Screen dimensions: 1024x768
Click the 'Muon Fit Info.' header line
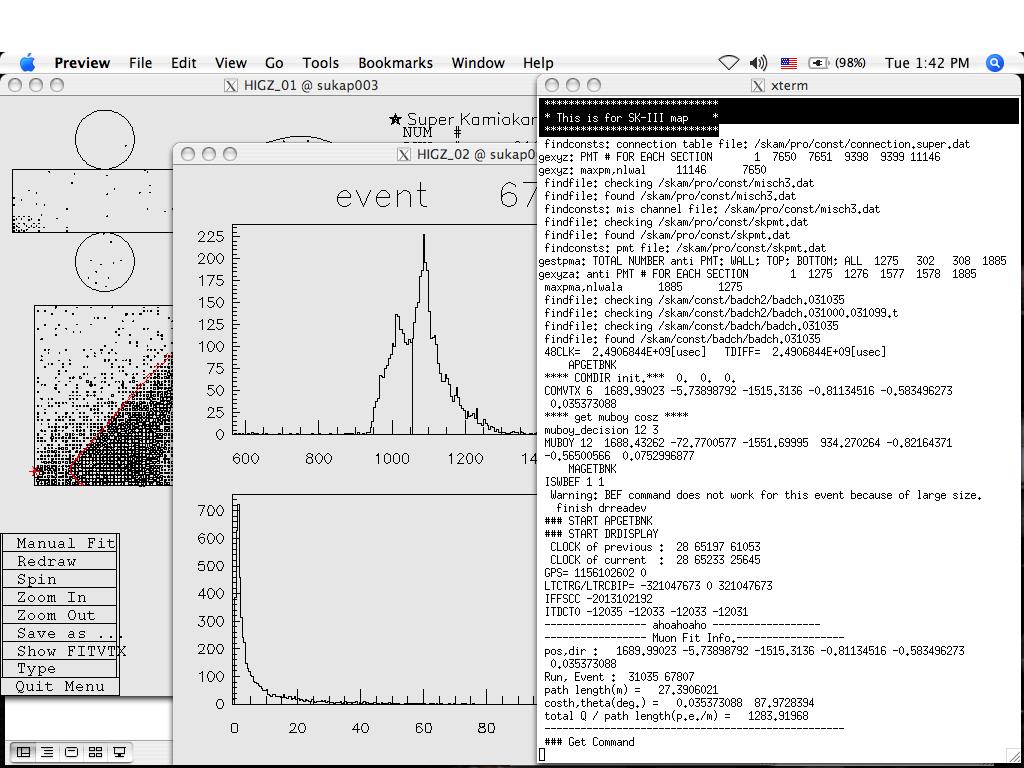tap(694, 637)
